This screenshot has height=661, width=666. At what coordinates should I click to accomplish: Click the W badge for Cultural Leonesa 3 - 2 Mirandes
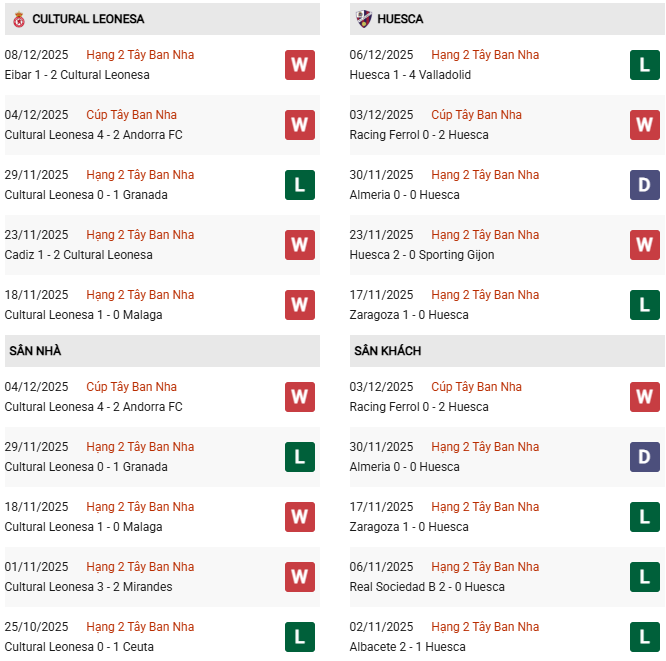click(x=299, y=577)
